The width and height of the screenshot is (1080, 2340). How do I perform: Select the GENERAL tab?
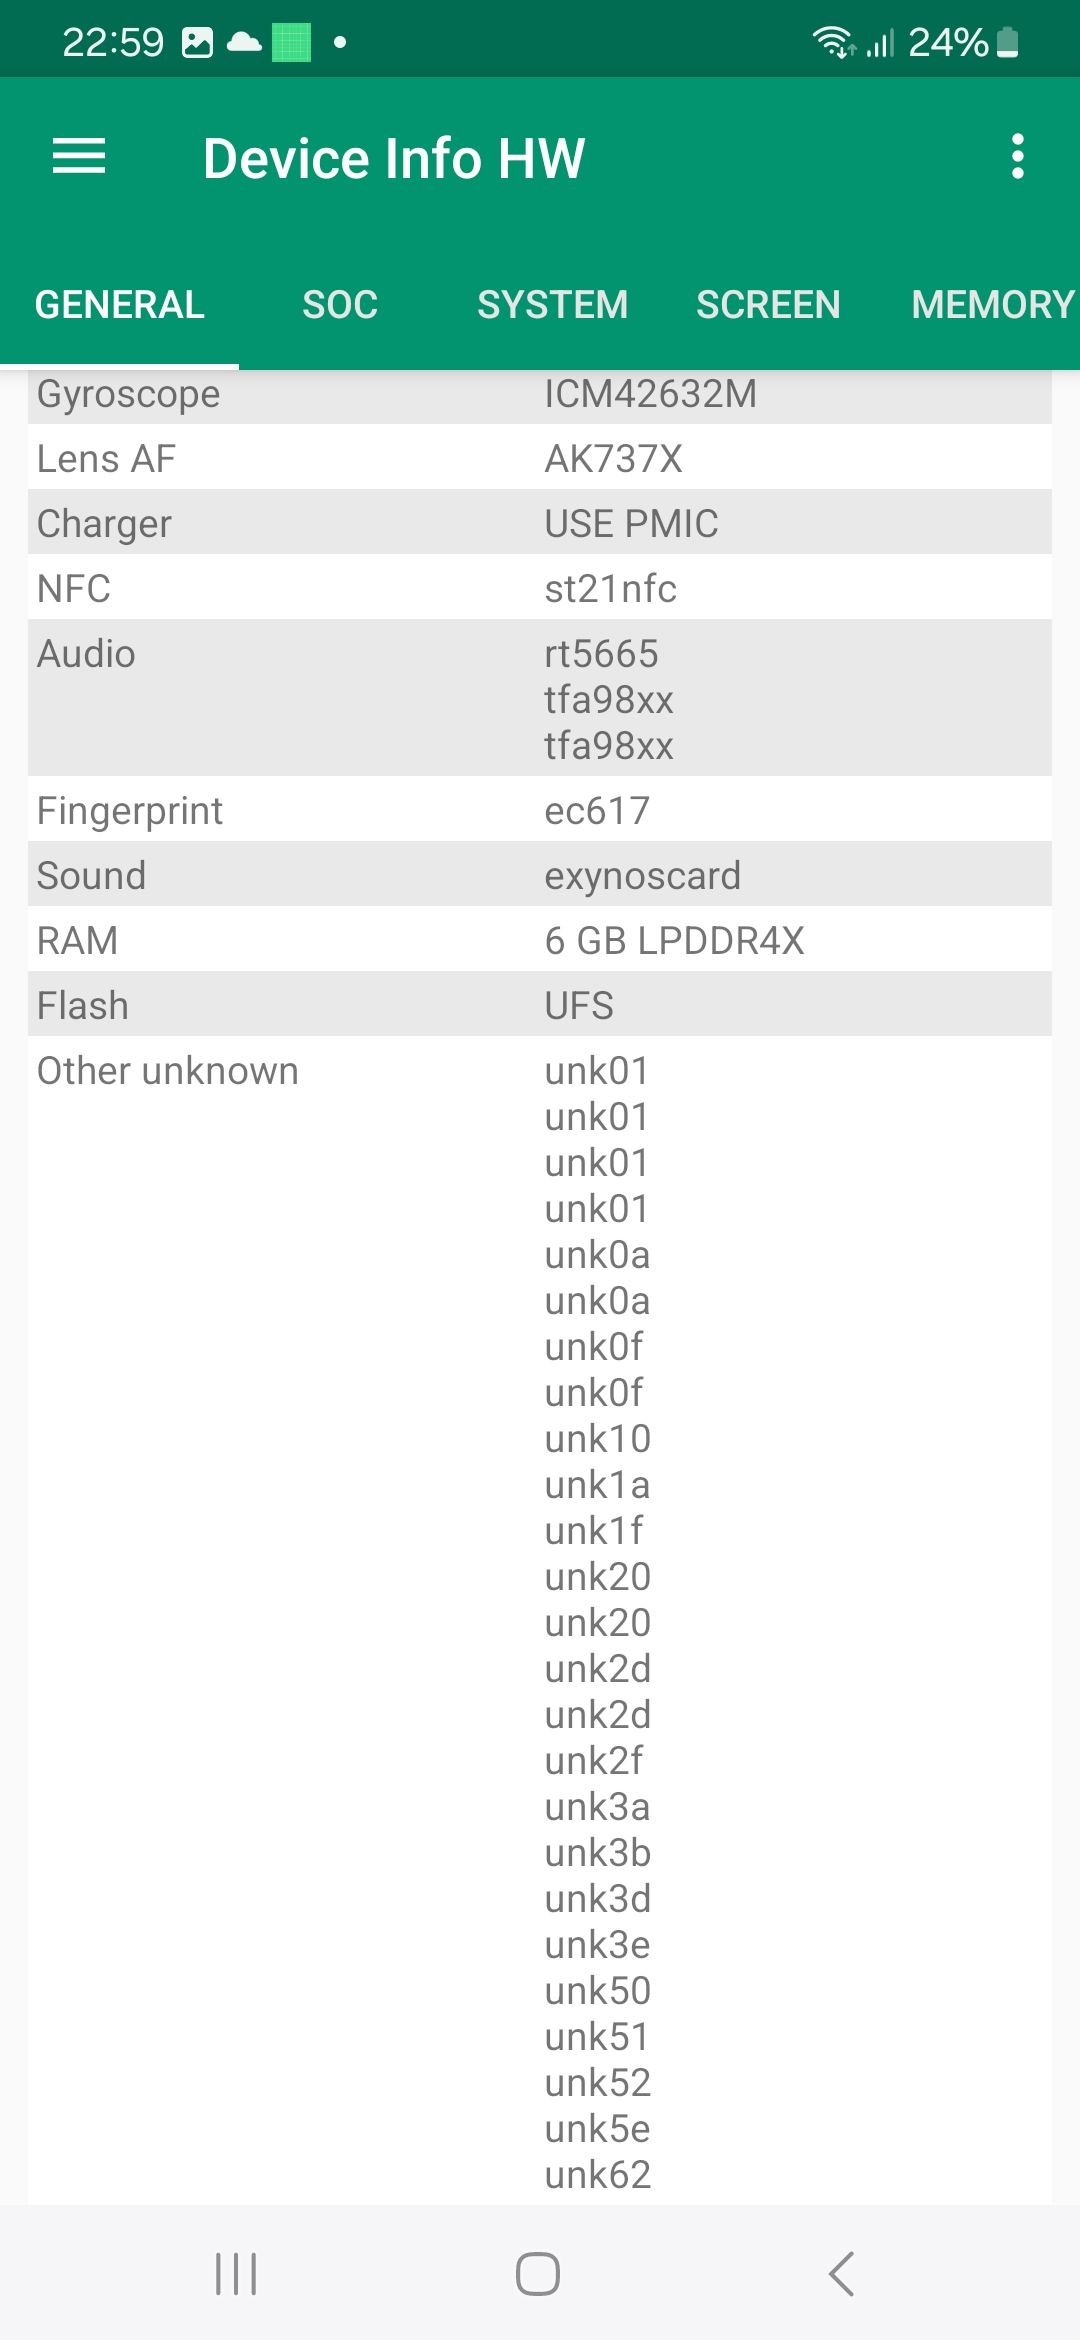tap(120, 305)
